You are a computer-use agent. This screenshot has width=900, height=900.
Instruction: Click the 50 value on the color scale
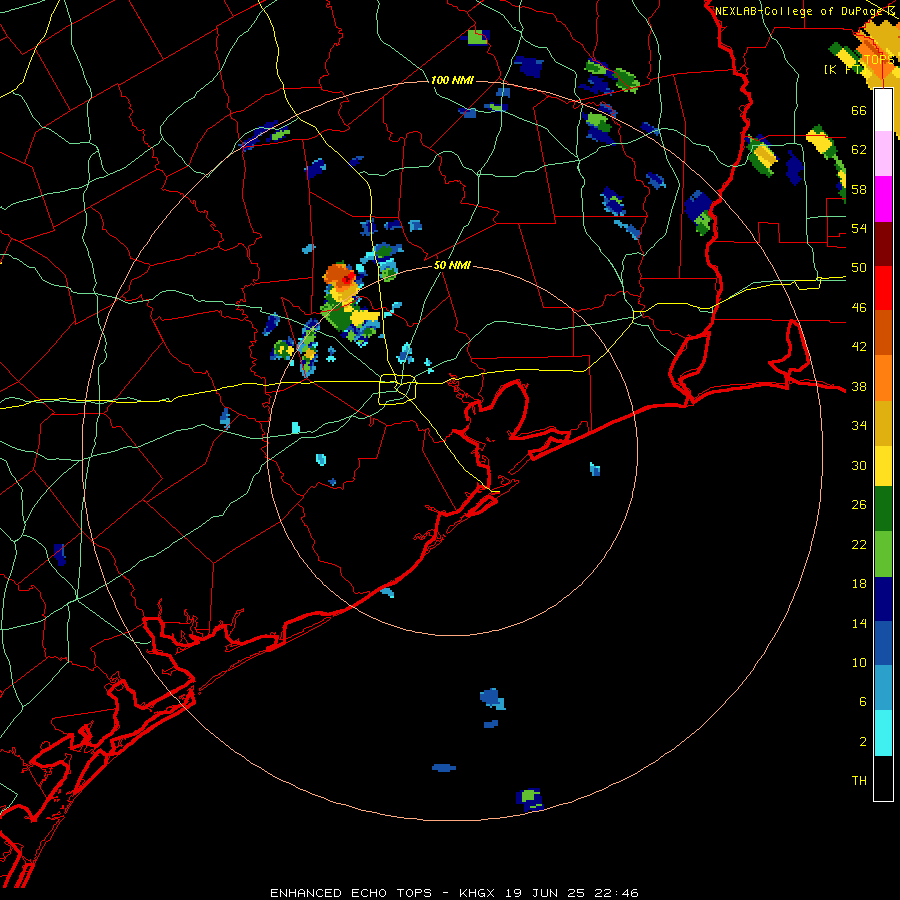tap(859, 268)
